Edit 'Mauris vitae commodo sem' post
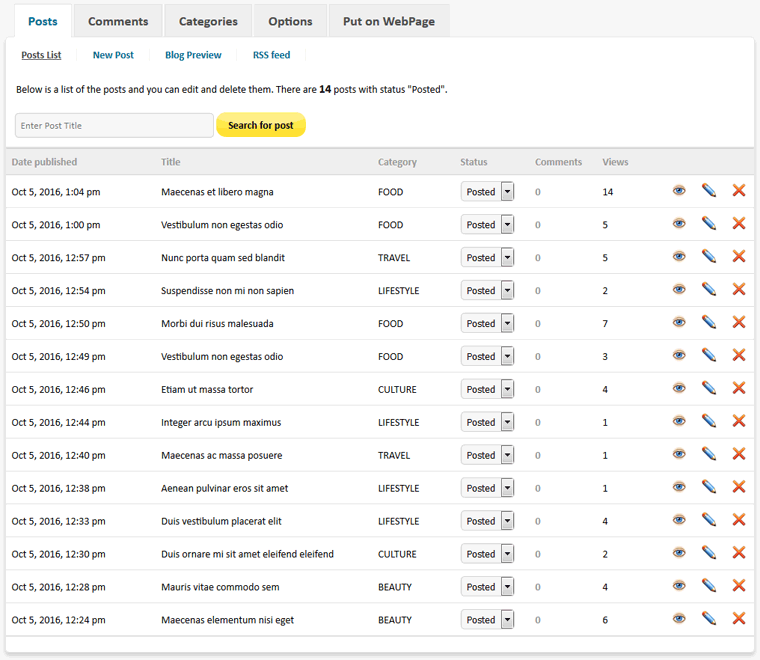 pos(709,586)
